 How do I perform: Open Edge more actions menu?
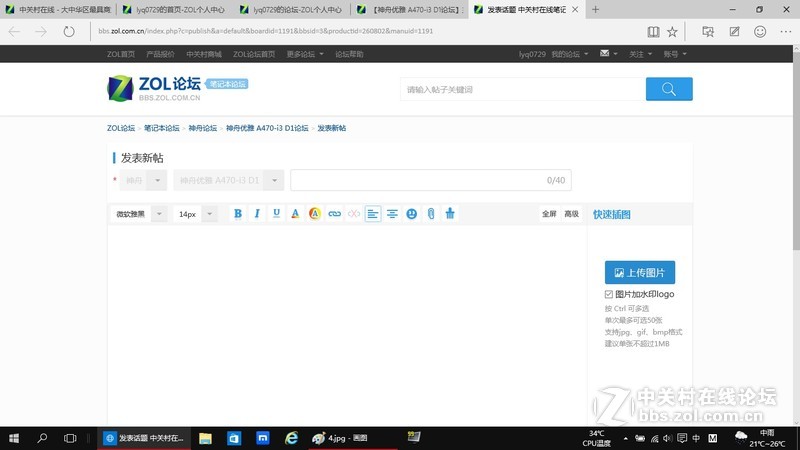coord(786,32)
